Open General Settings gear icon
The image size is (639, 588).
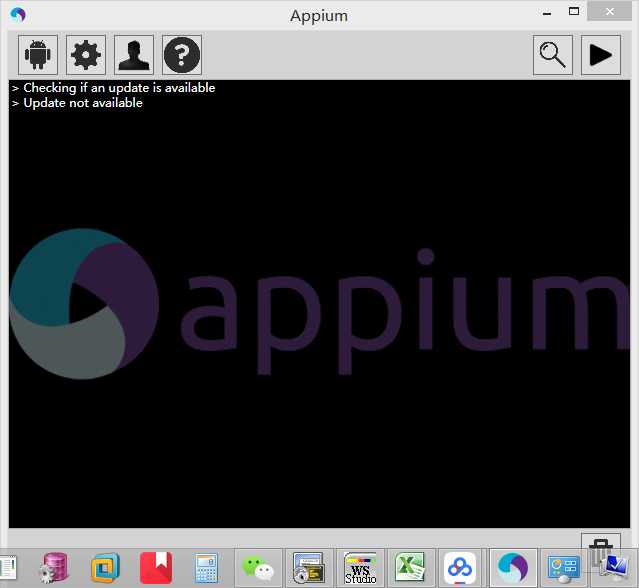coord(86,55)
